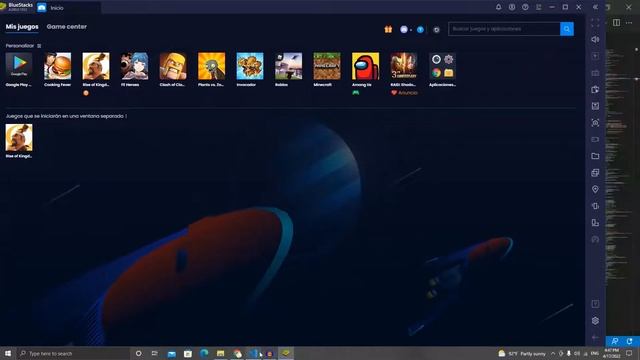Open the blue-background game icon after Plants vs. Zombies
Screen dimensions: 640x360
click(250, 66)
